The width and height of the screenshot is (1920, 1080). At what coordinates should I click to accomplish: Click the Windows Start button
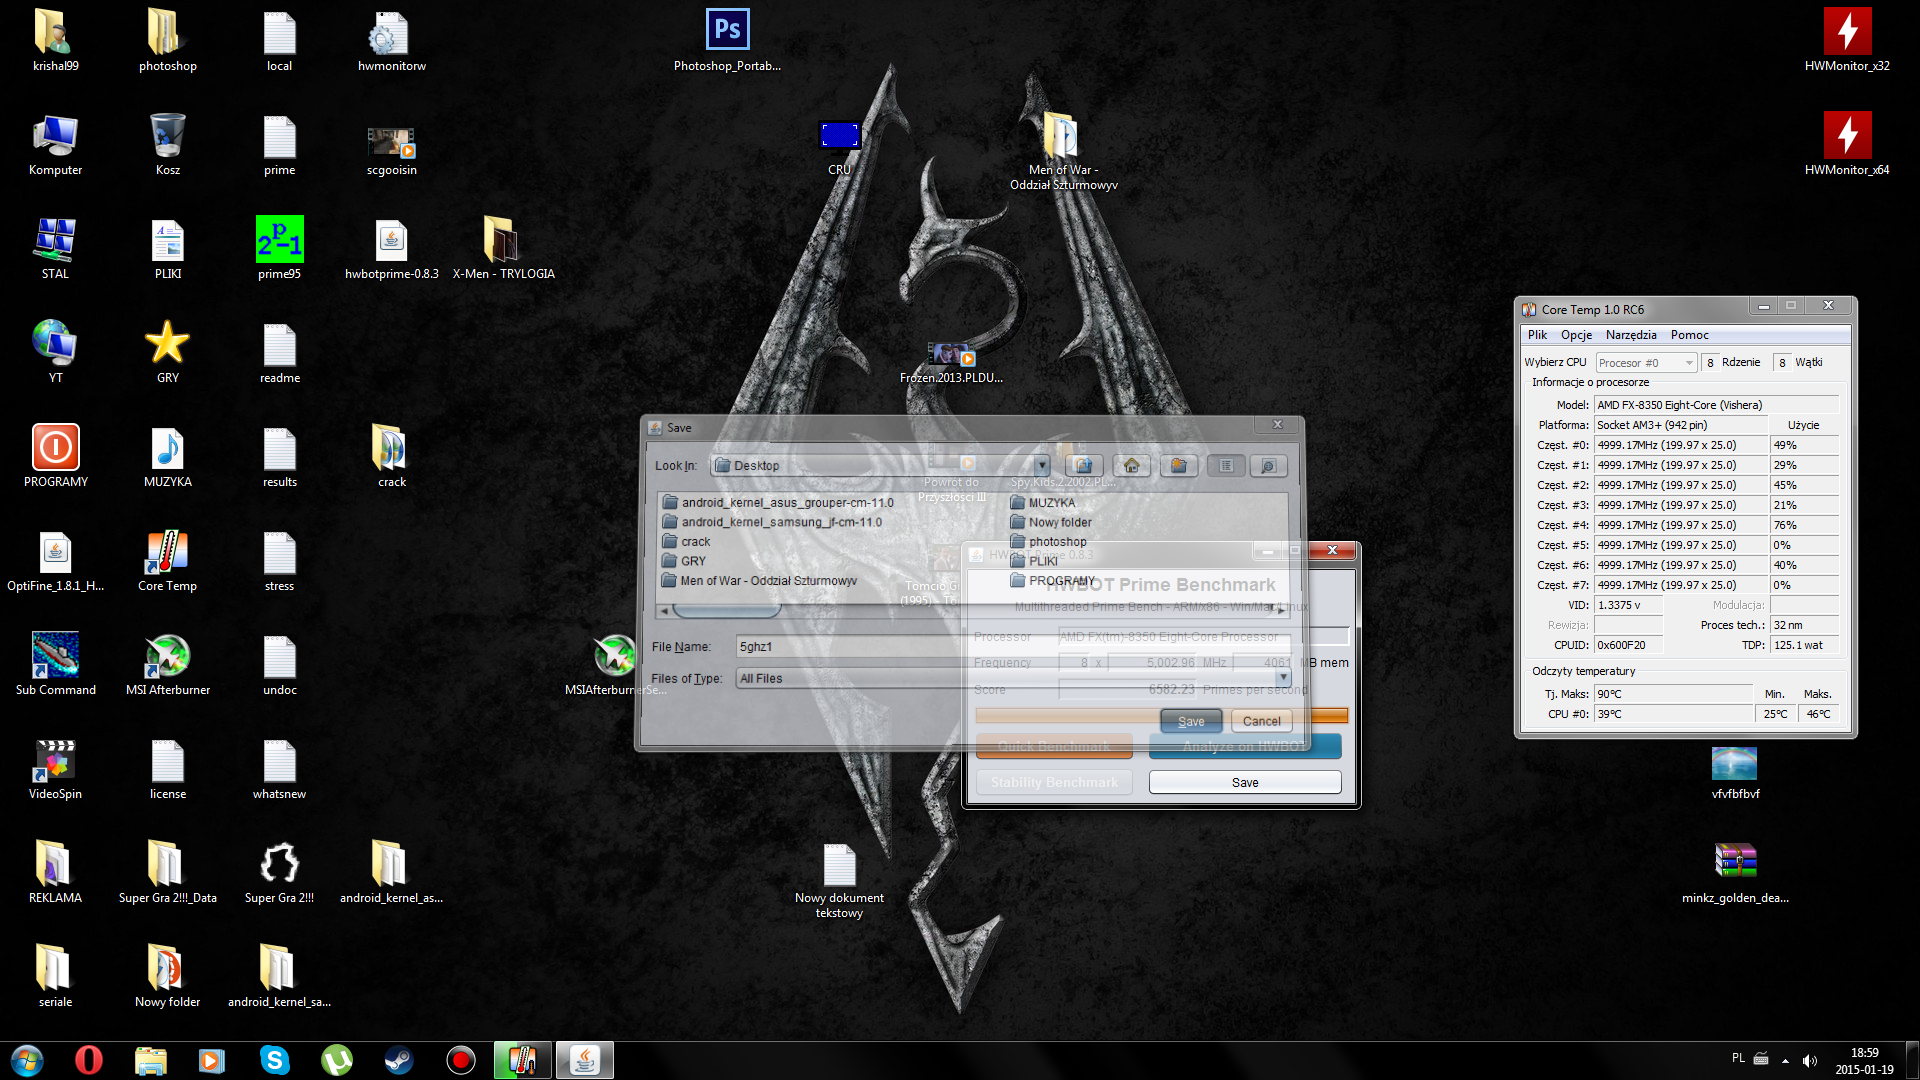tap(27, 1060)
